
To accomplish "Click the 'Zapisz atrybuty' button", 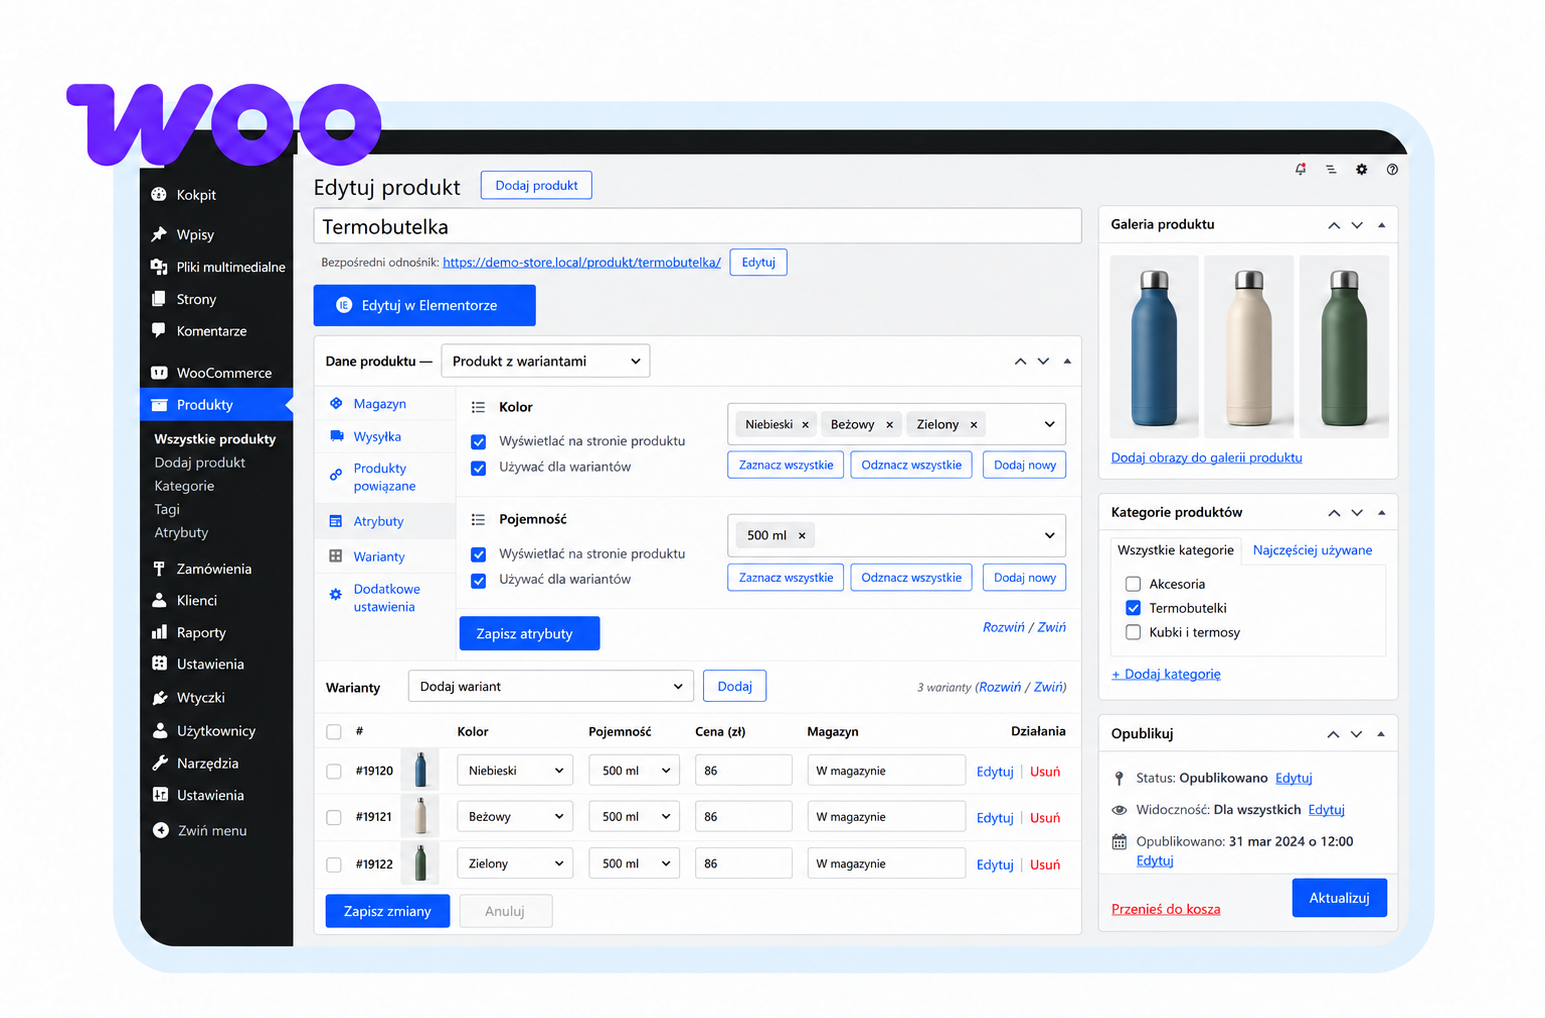I will (x=529, y=633).
